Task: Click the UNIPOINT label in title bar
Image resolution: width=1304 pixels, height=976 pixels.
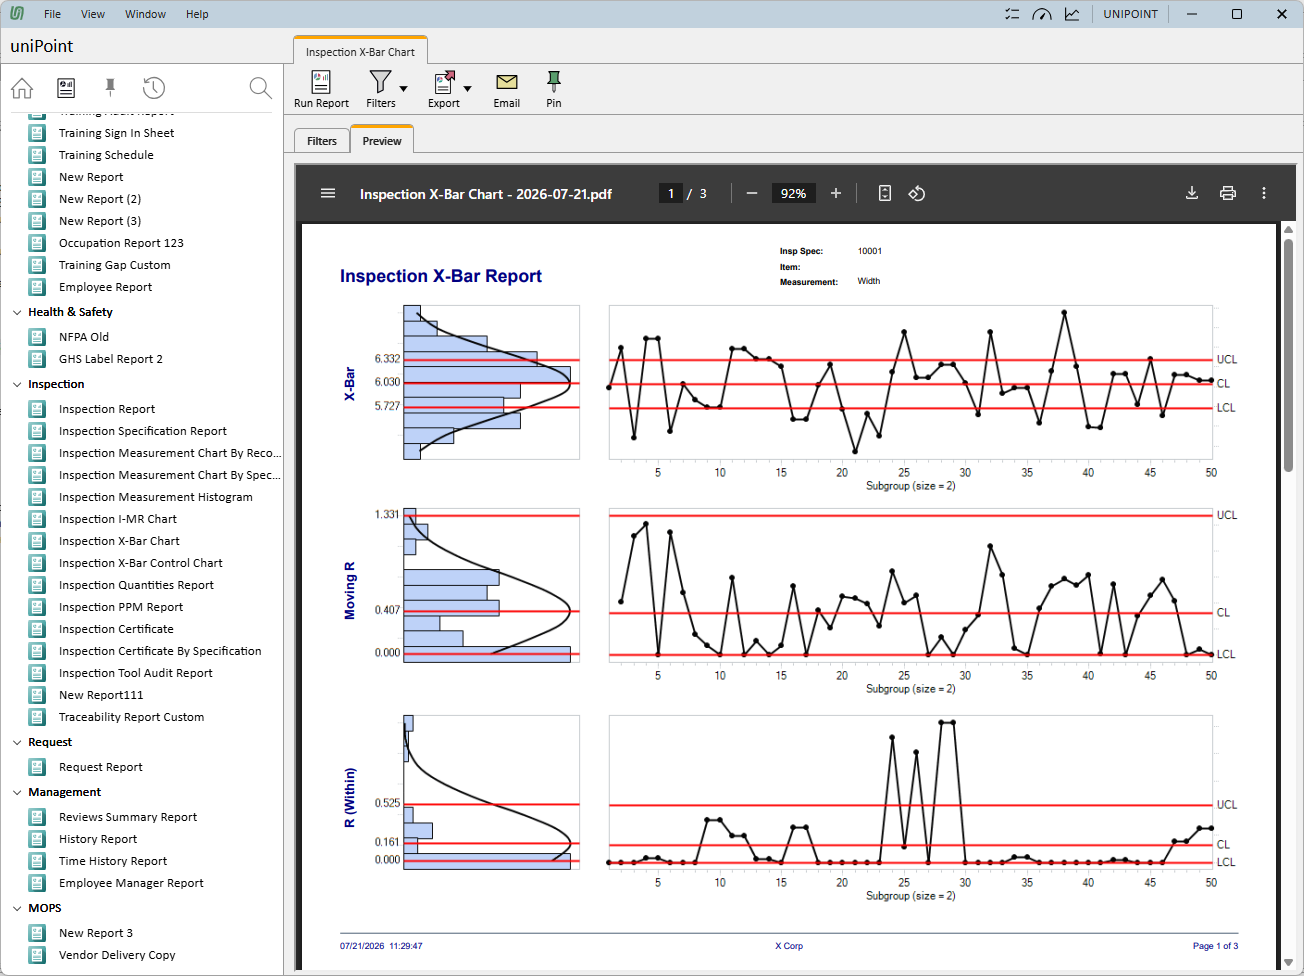Action: click(1130, 14)
